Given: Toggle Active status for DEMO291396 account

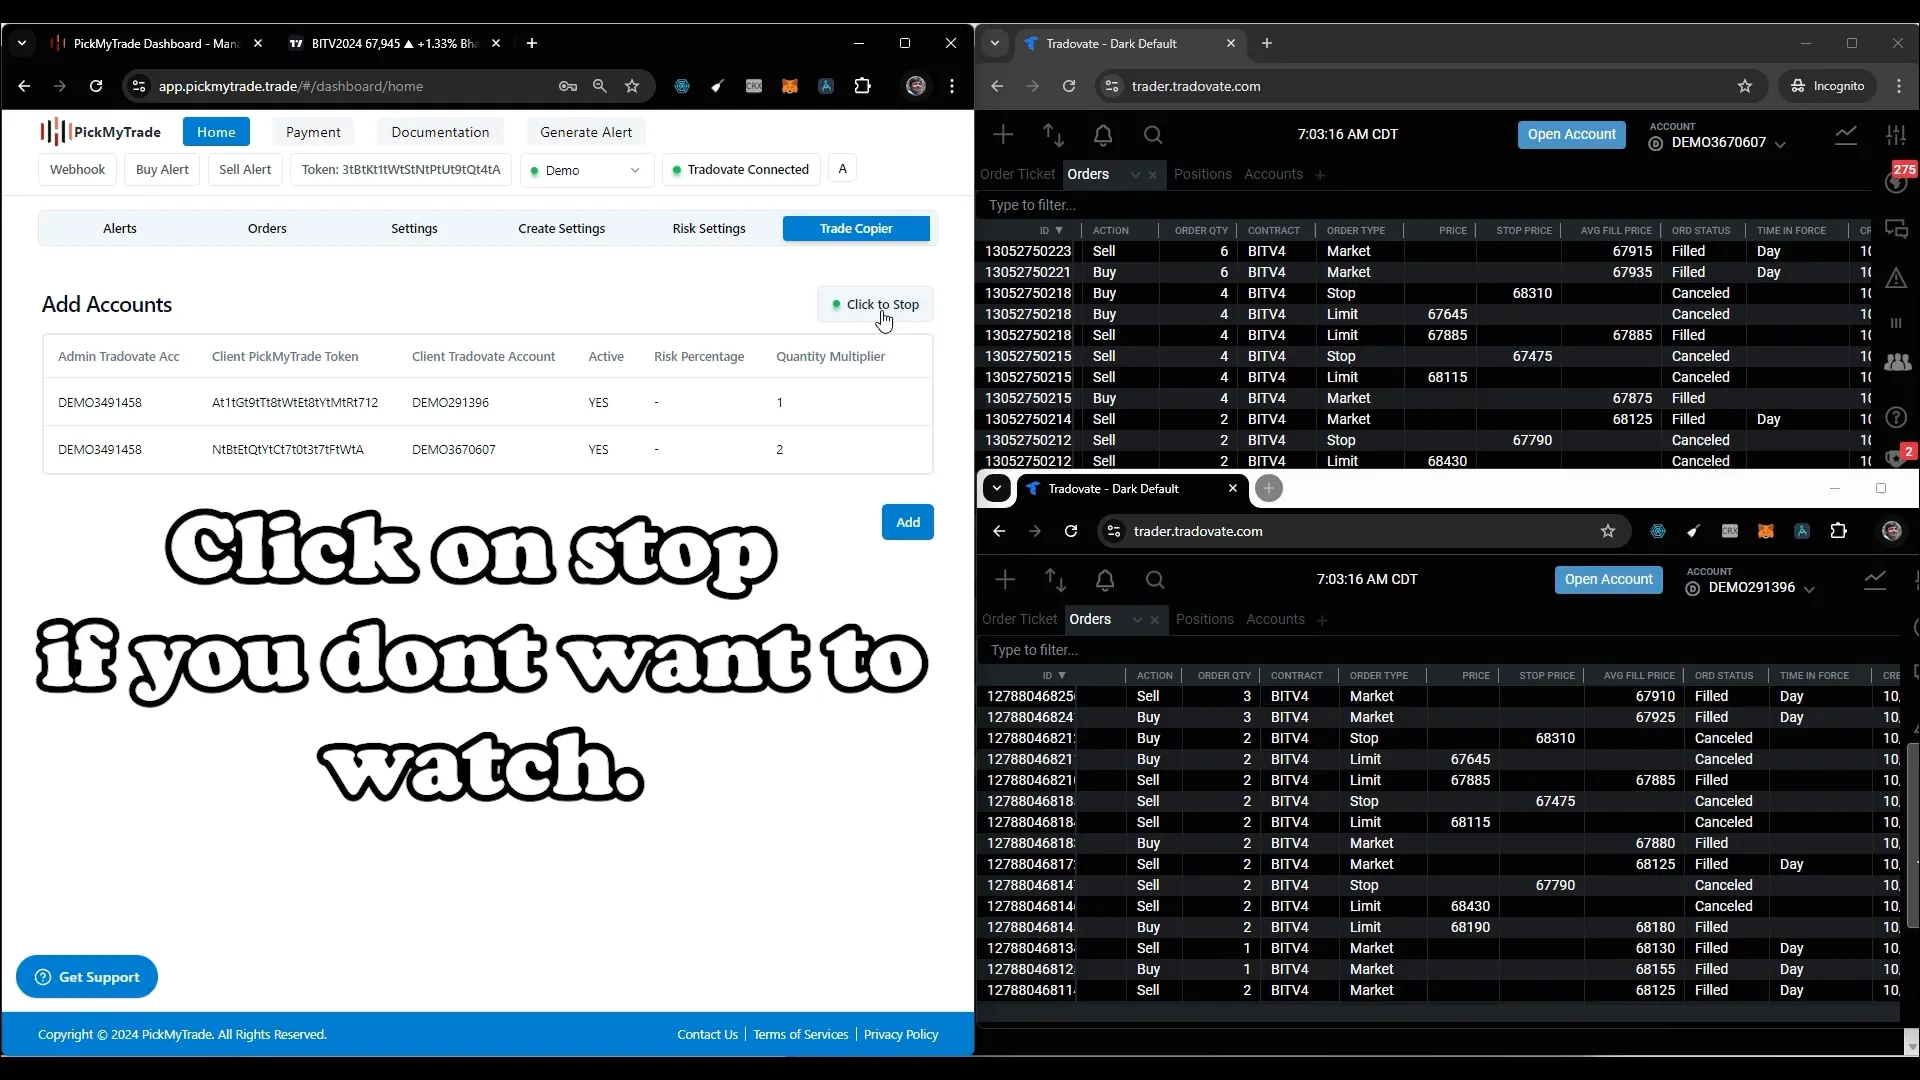Looking at the screenshot, I should (x=599, y=402).
